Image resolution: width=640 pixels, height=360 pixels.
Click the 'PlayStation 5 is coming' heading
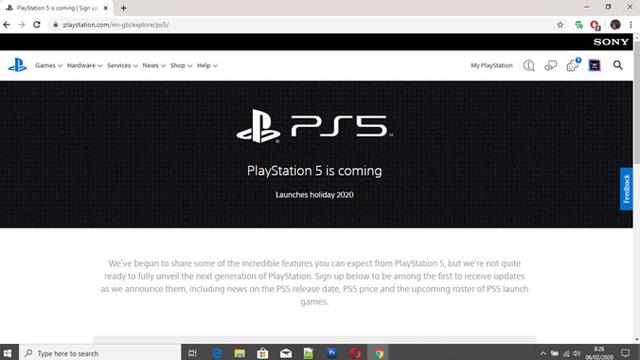pos(314,171)
